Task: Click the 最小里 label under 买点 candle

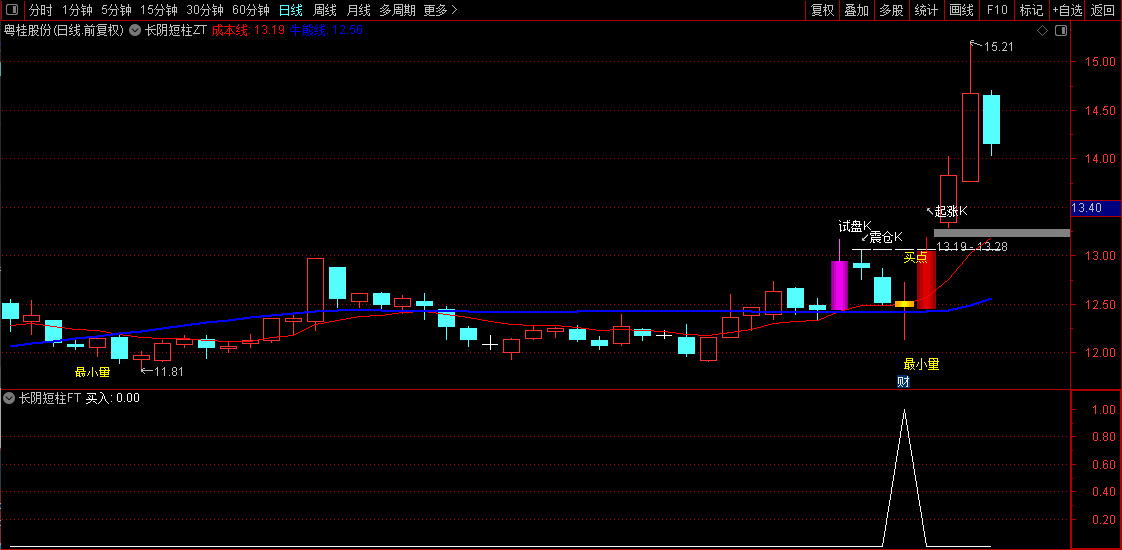Action: pyautogui.click(x=921, y=364)
